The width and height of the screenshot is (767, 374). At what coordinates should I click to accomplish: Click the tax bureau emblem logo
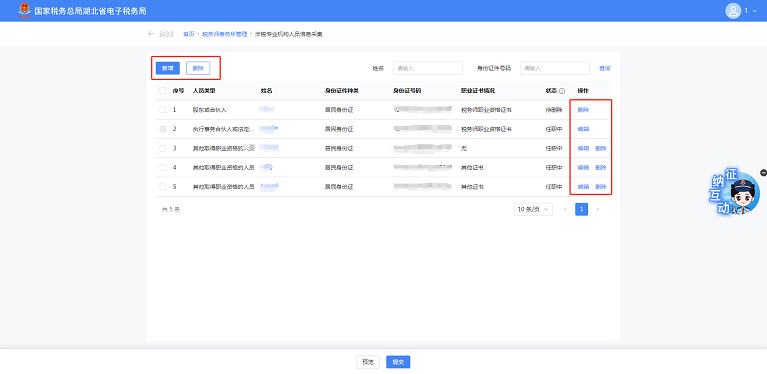pyautogui.click(x=24, y=10)
